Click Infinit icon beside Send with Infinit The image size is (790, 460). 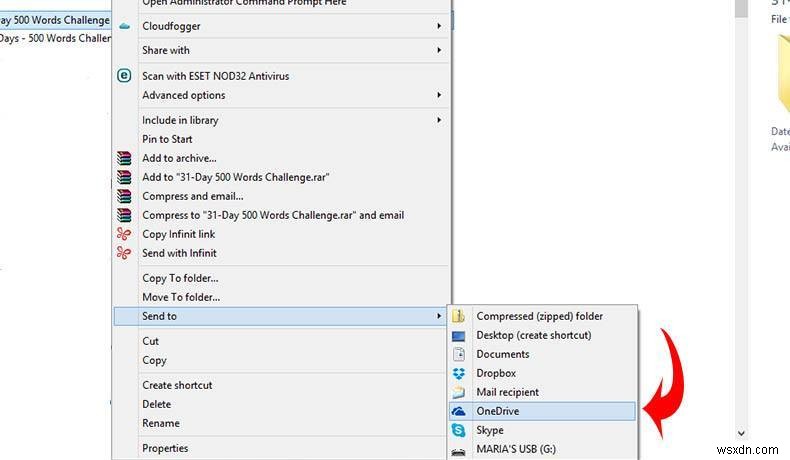124,253
